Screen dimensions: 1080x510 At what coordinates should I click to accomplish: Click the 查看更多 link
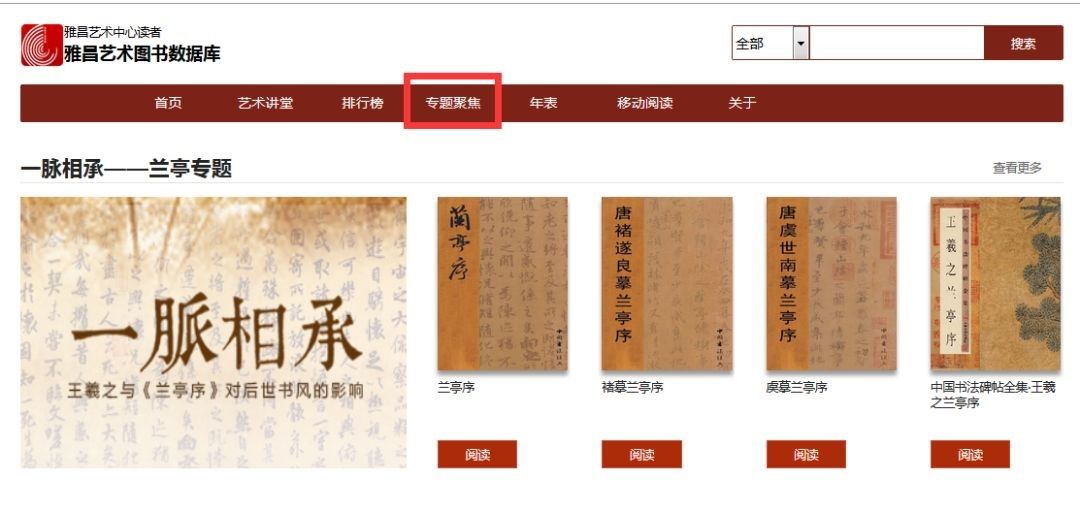1017,167
